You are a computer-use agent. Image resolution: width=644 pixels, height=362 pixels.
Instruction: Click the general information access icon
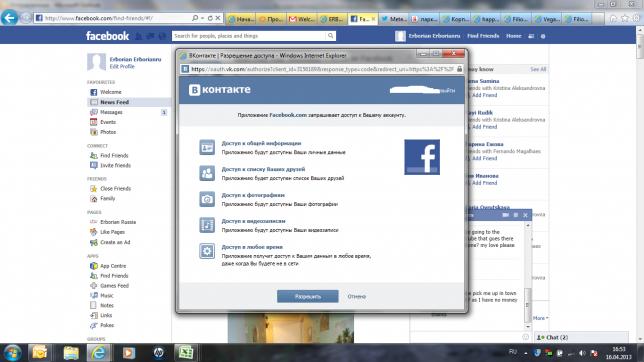click(x=207, y=147)
